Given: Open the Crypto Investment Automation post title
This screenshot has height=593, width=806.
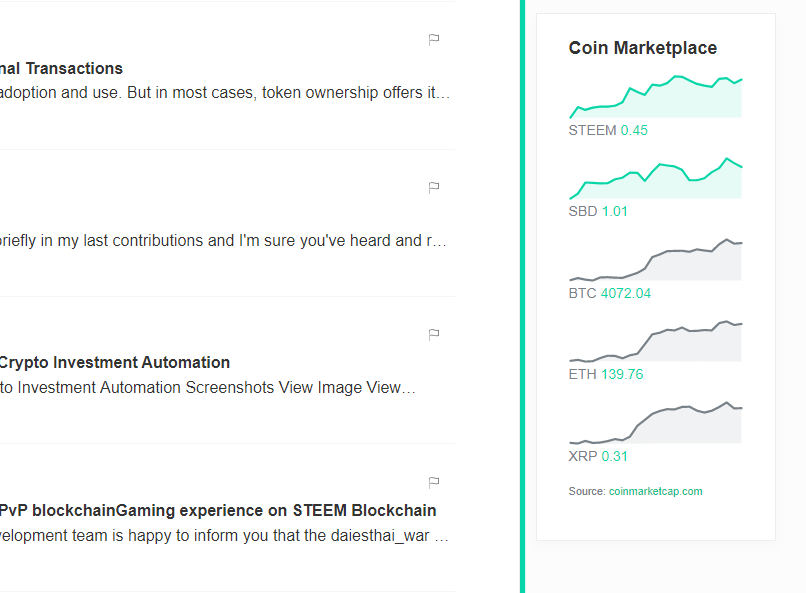Looking at the screenshot, I should click(x=114, y=362).
